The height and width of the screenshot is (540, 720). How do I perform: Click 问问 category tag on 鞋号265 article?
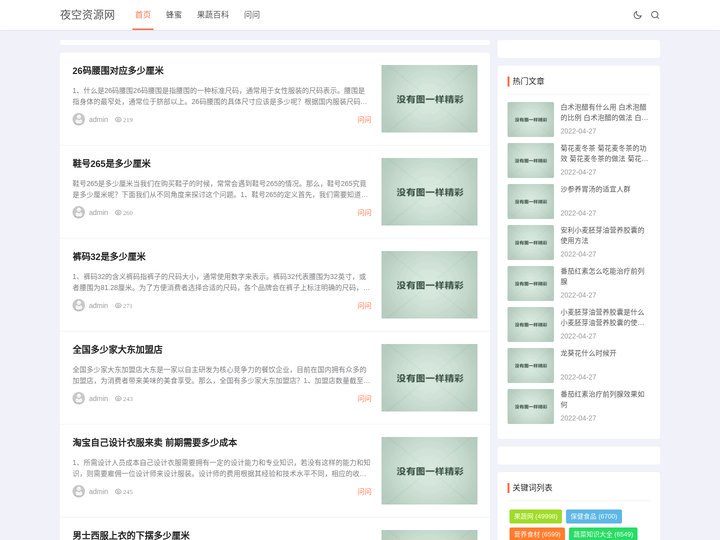click(x=364, y=213)
